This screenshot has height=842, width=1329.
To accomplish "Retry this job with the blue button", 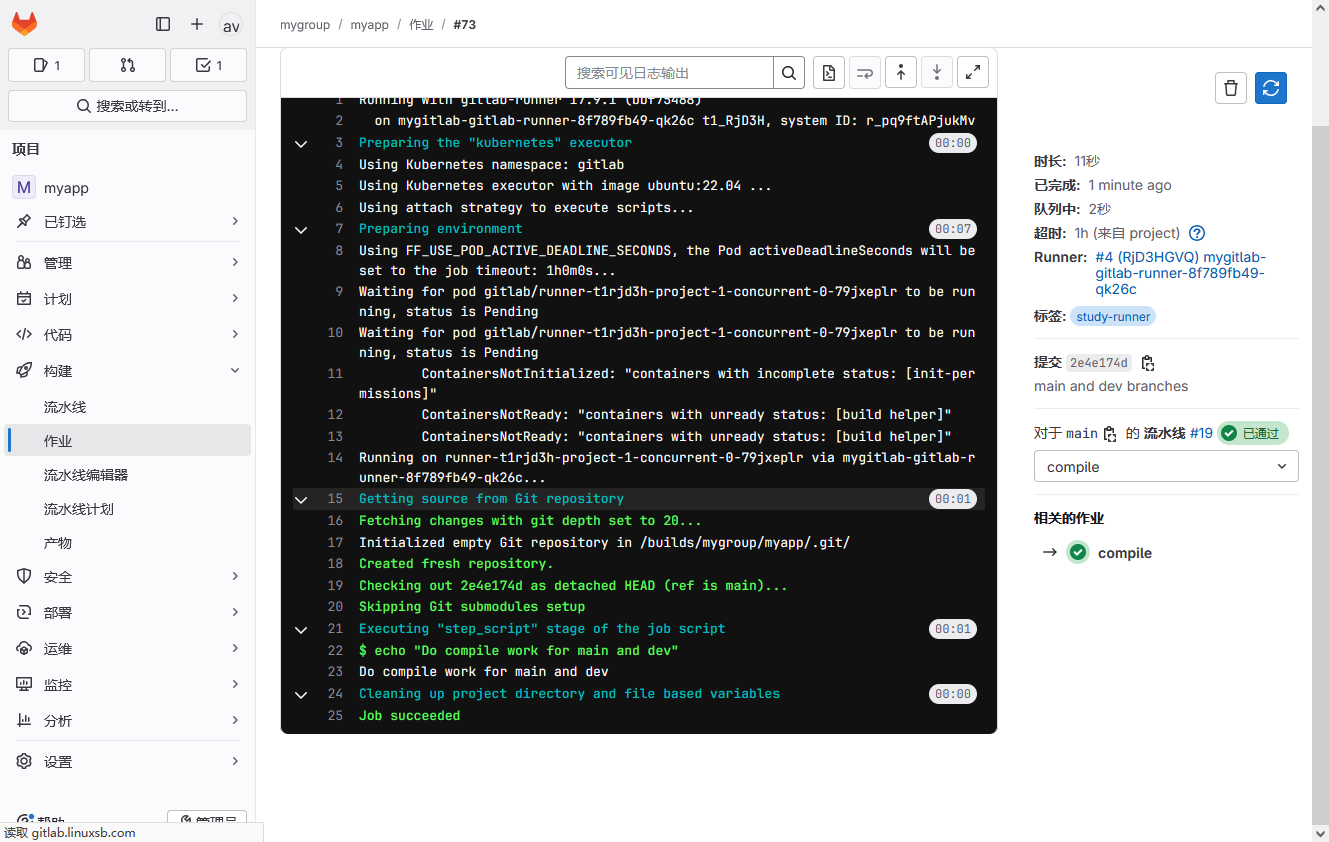I will (x=1271, y=88).
